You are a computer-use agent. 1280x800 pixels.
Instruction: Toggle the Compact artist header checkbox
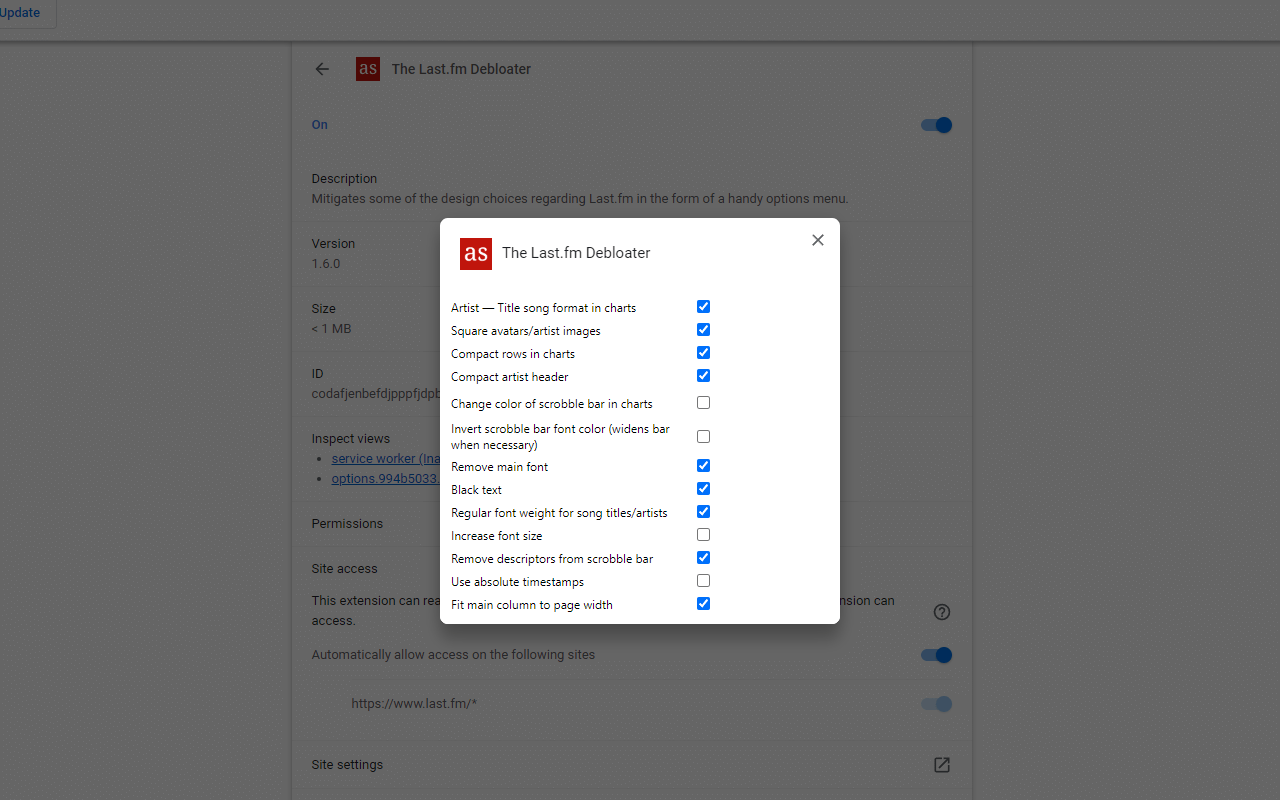pos(704,376)
